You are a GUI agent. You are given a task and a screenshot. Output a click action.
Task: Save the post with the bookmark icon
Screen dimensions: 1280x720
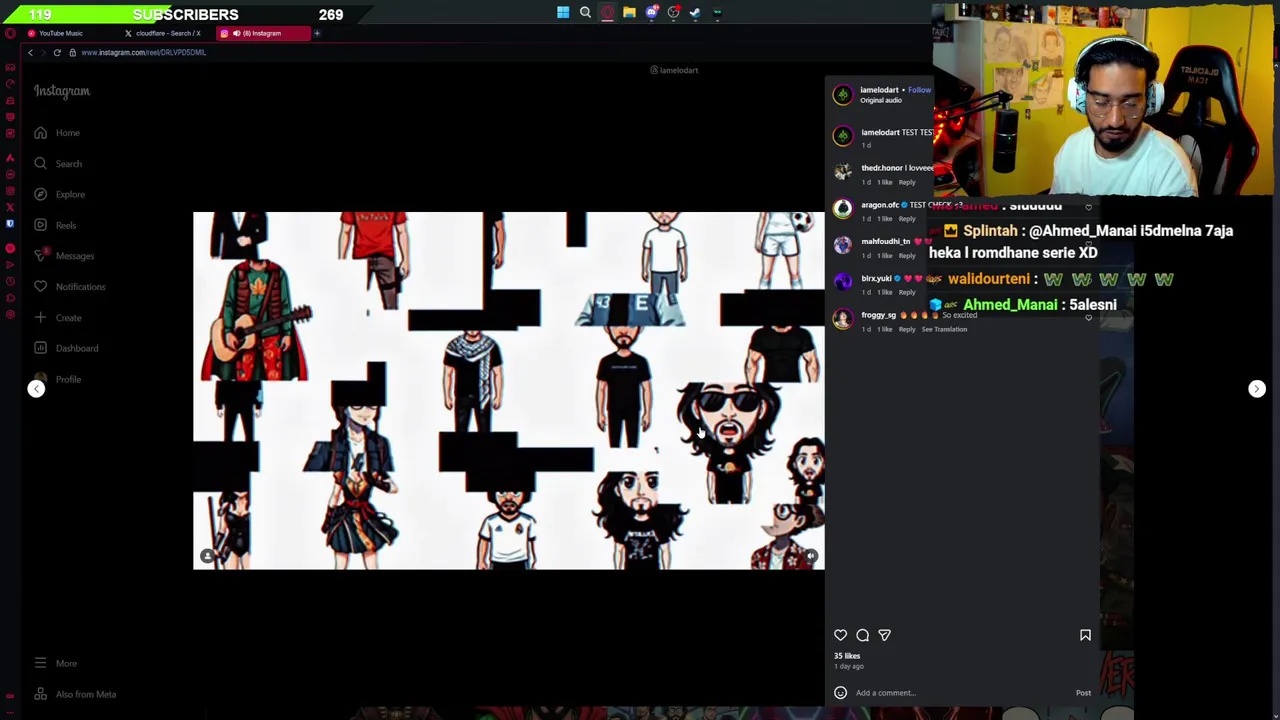[1085, 635]
